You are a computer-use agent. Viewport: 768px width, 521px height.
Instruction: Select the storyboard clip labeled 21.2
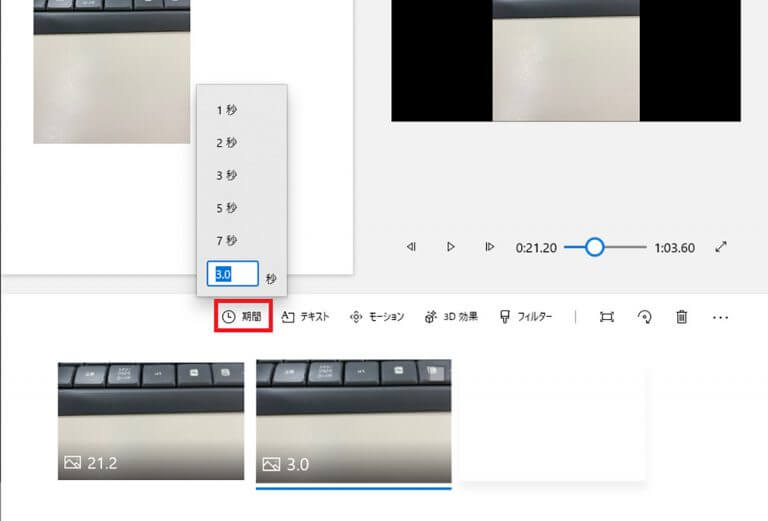click(151, 421)
